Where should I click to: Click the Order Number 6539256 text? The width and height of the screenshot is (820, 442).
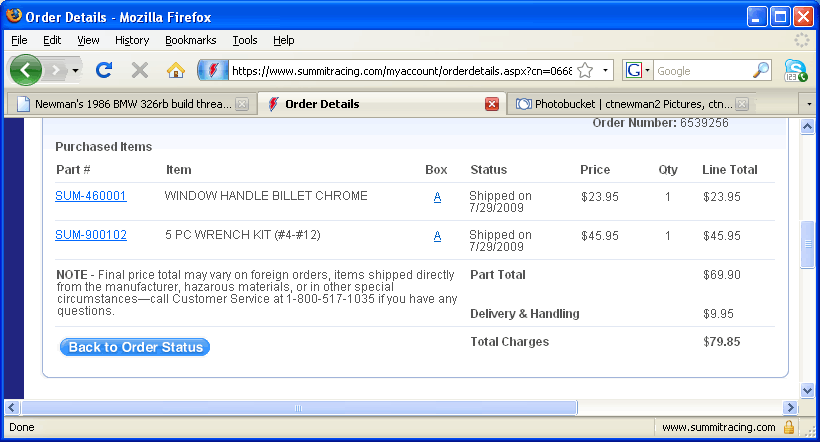pos(660,123)
